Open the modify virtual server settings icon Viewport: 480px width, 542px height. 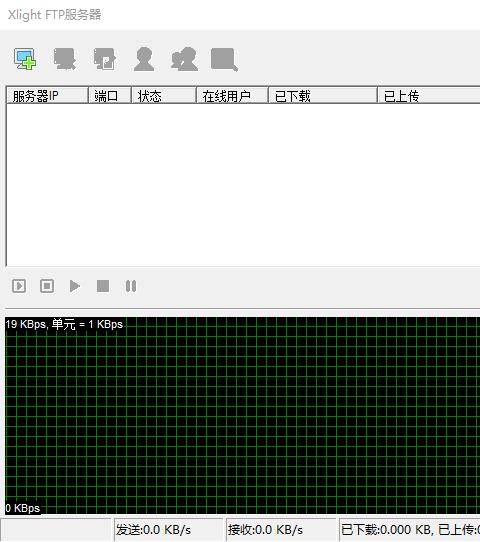pos(105,59)
